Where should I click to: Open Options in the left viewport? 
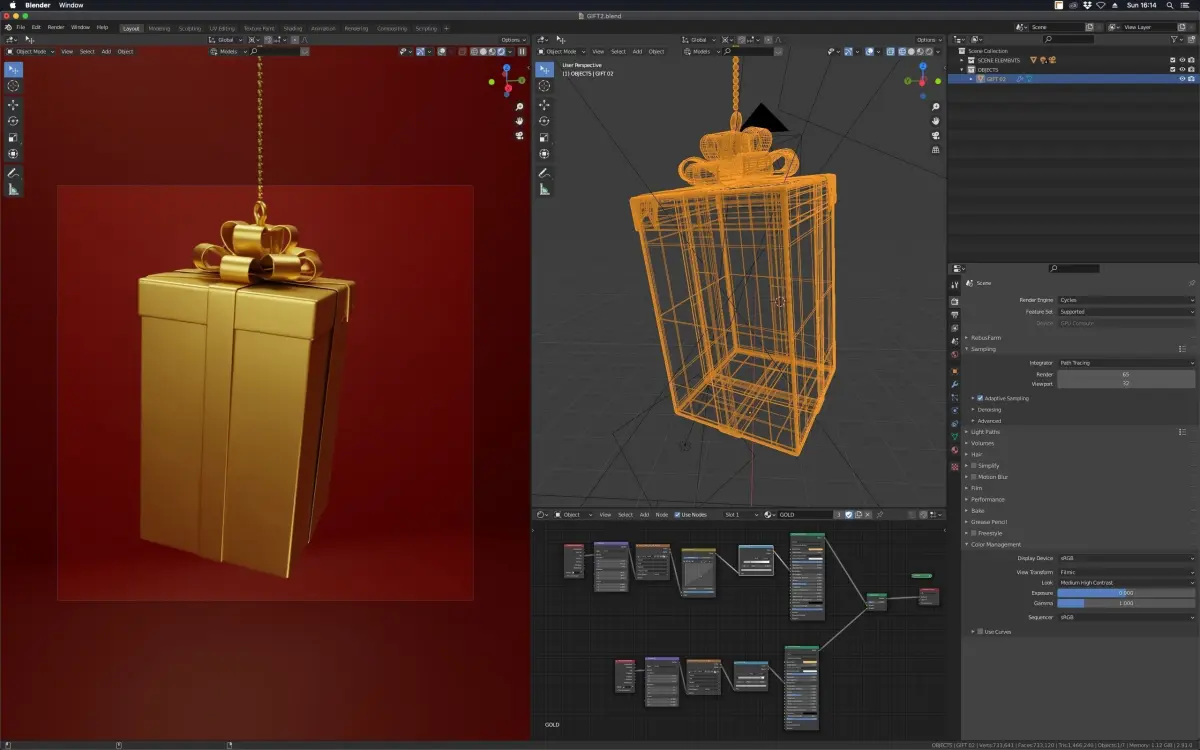(512, 39)
